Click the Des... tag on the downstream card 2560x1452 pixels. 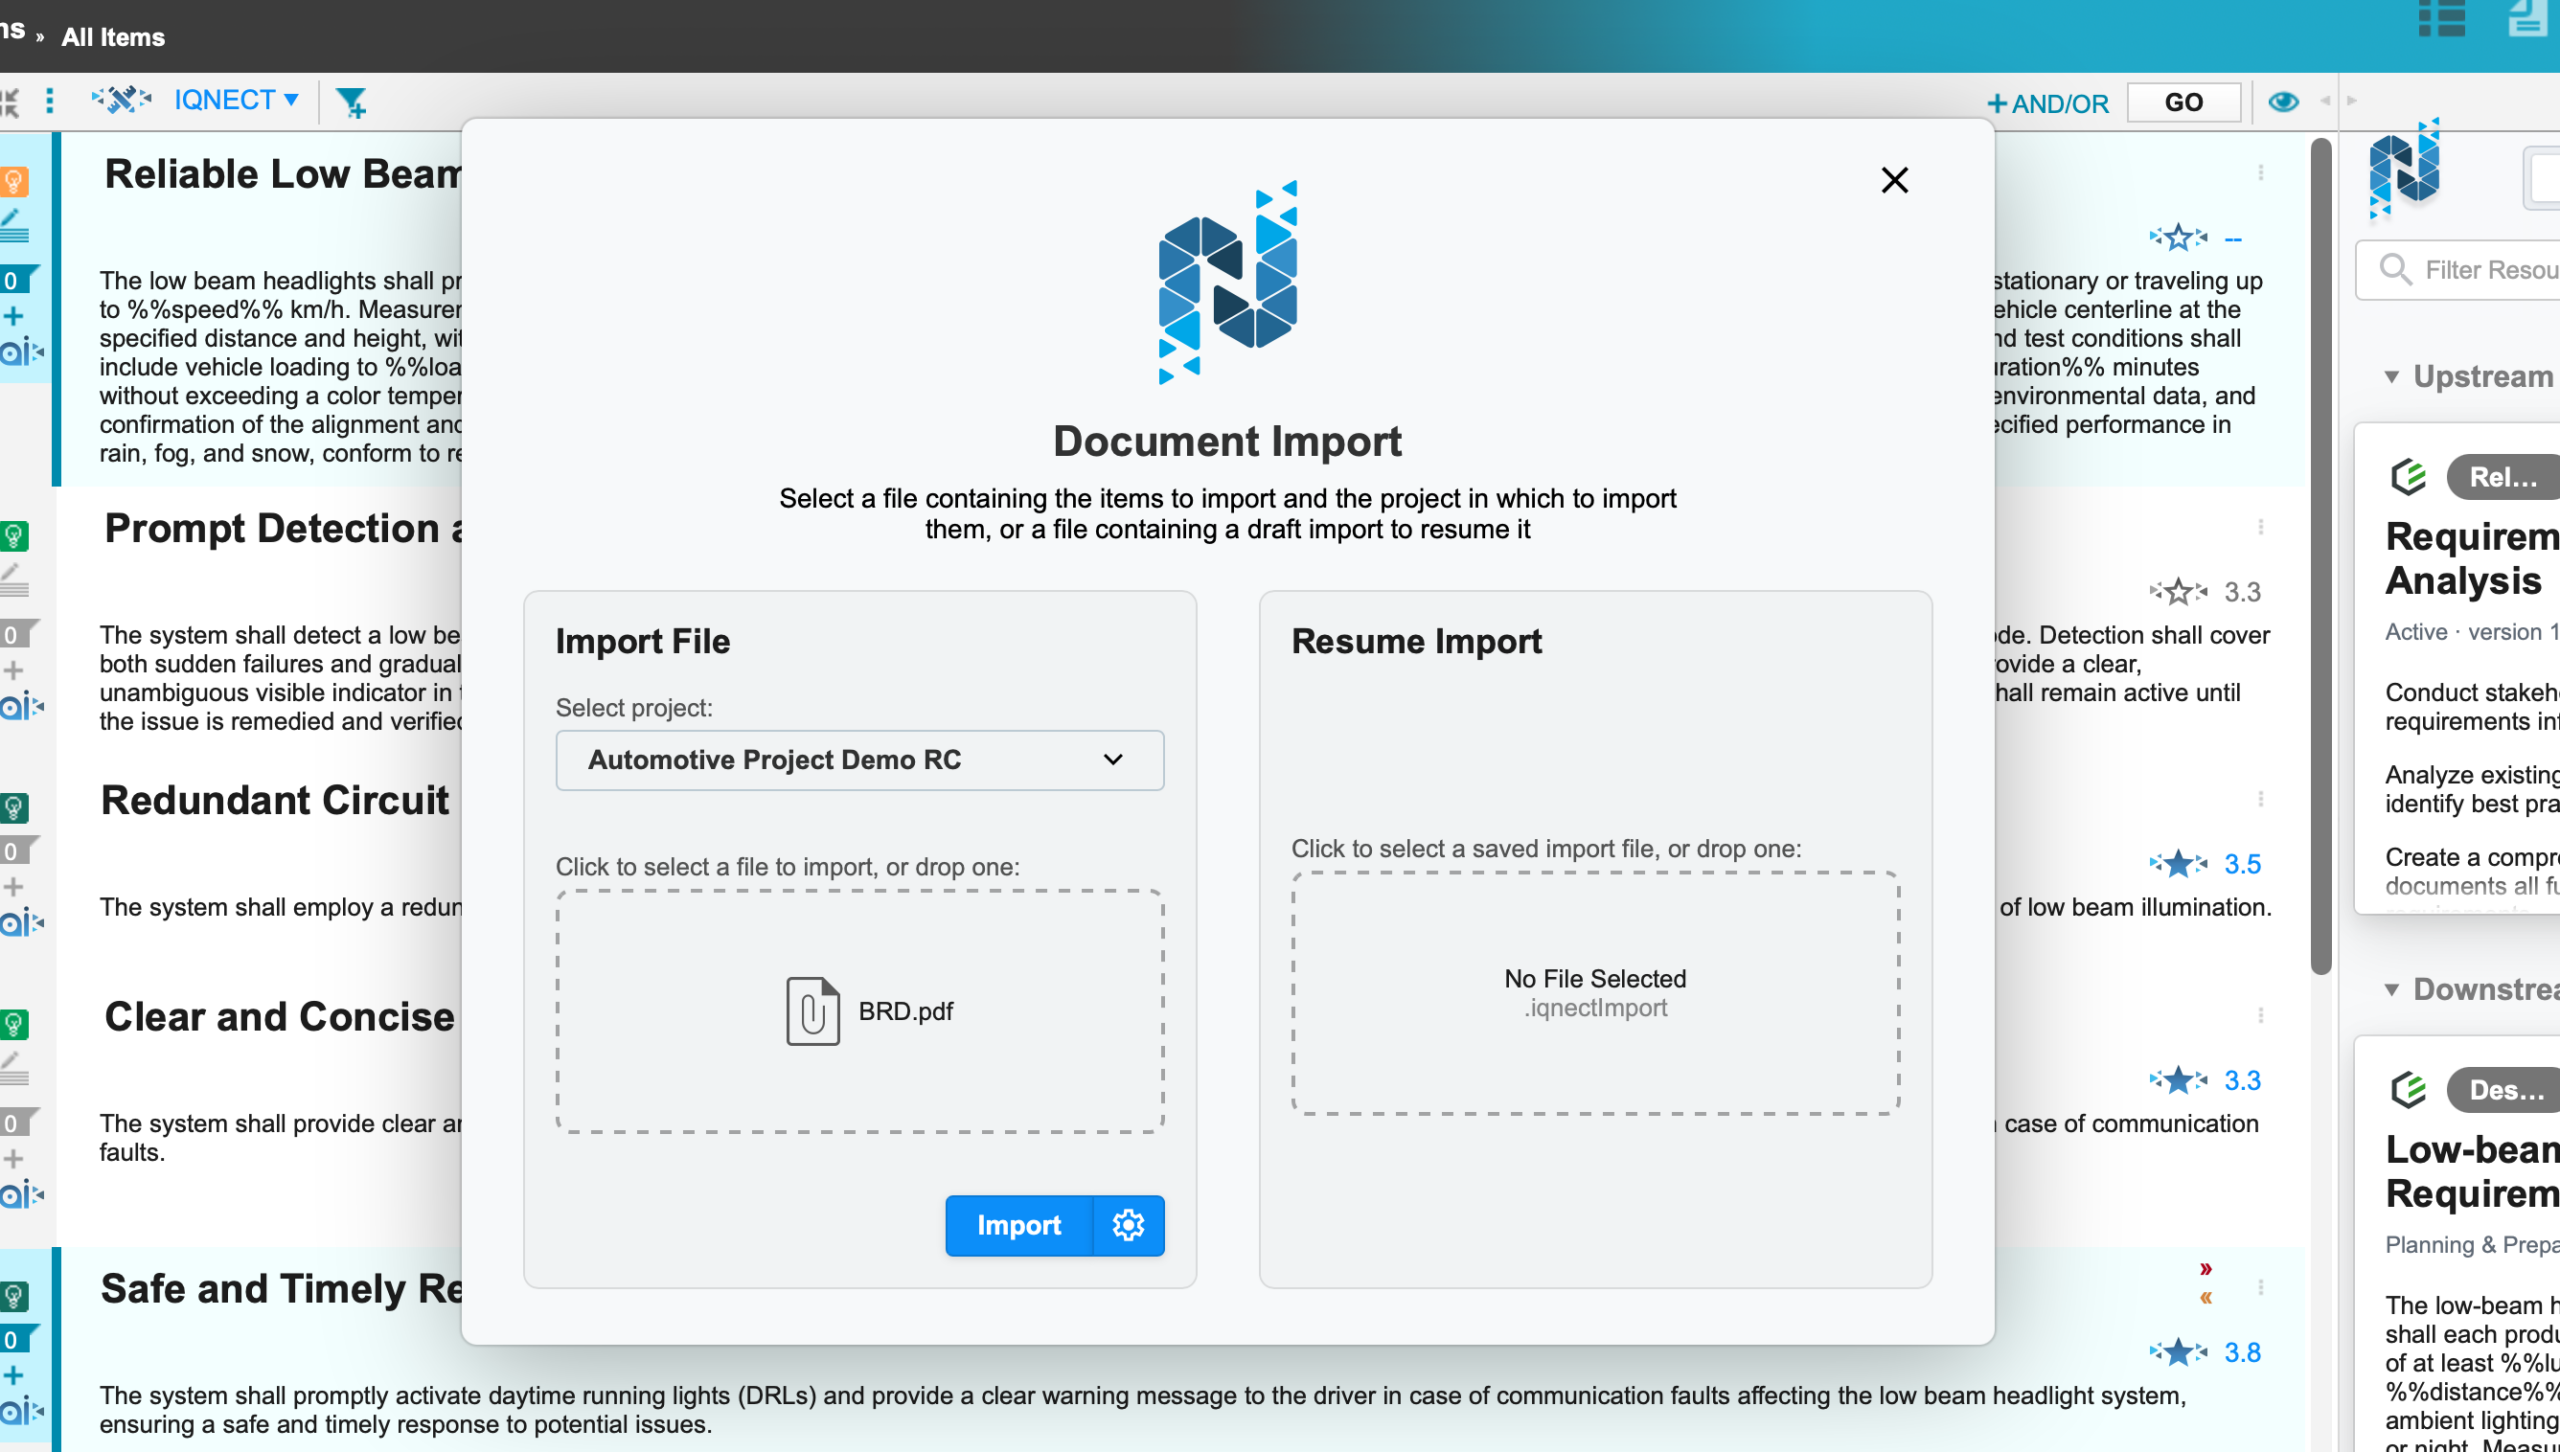(2503, 1090)
